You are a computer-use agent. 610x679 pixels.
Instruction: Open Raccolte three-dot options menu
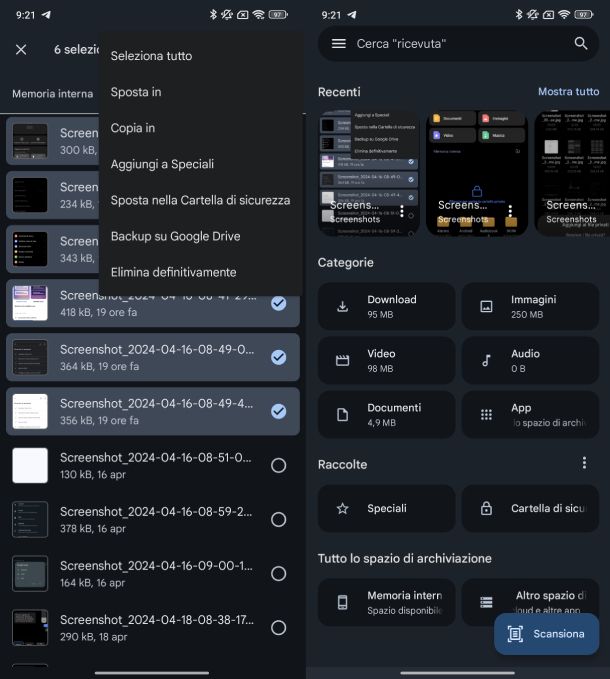[x=584, y=463]
